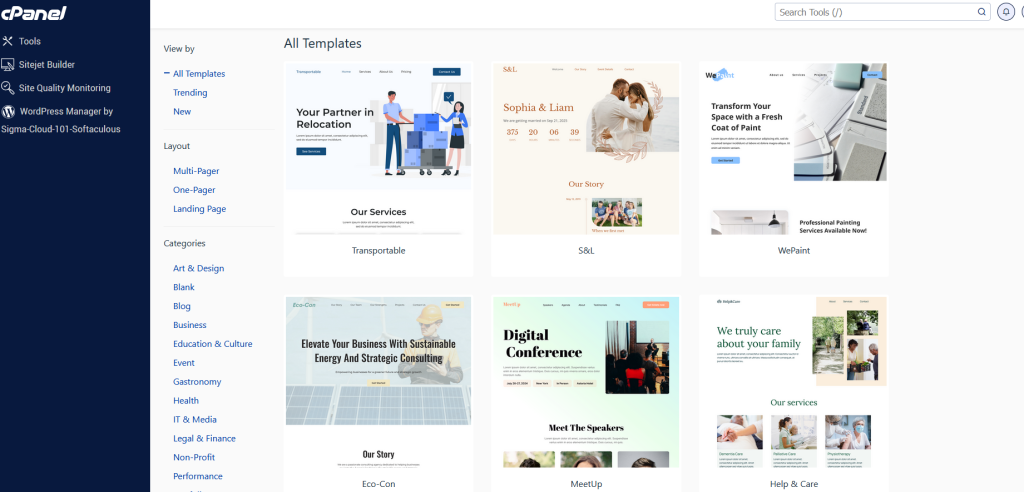The width and height of the screenshot is (1024, 492).
Task: Click the Site Quality Monitoring icon
Action: 8,88
